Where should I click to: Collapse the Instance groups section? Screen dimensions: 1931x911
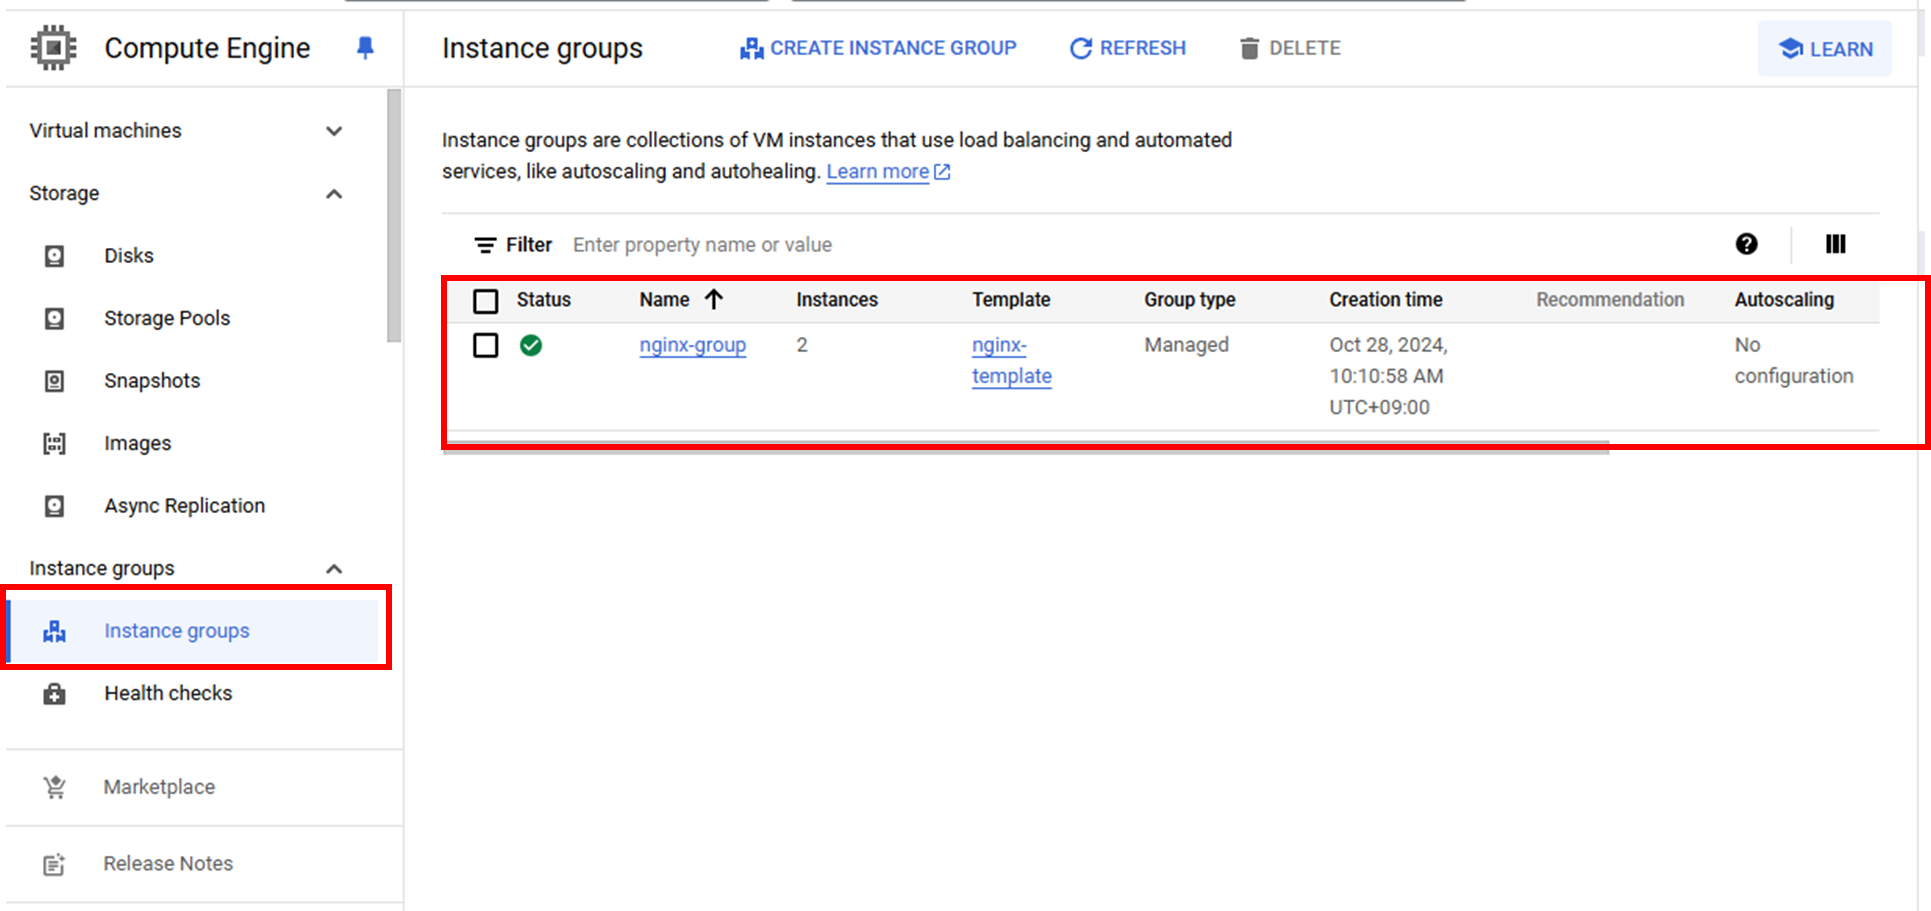pos(334,569)
